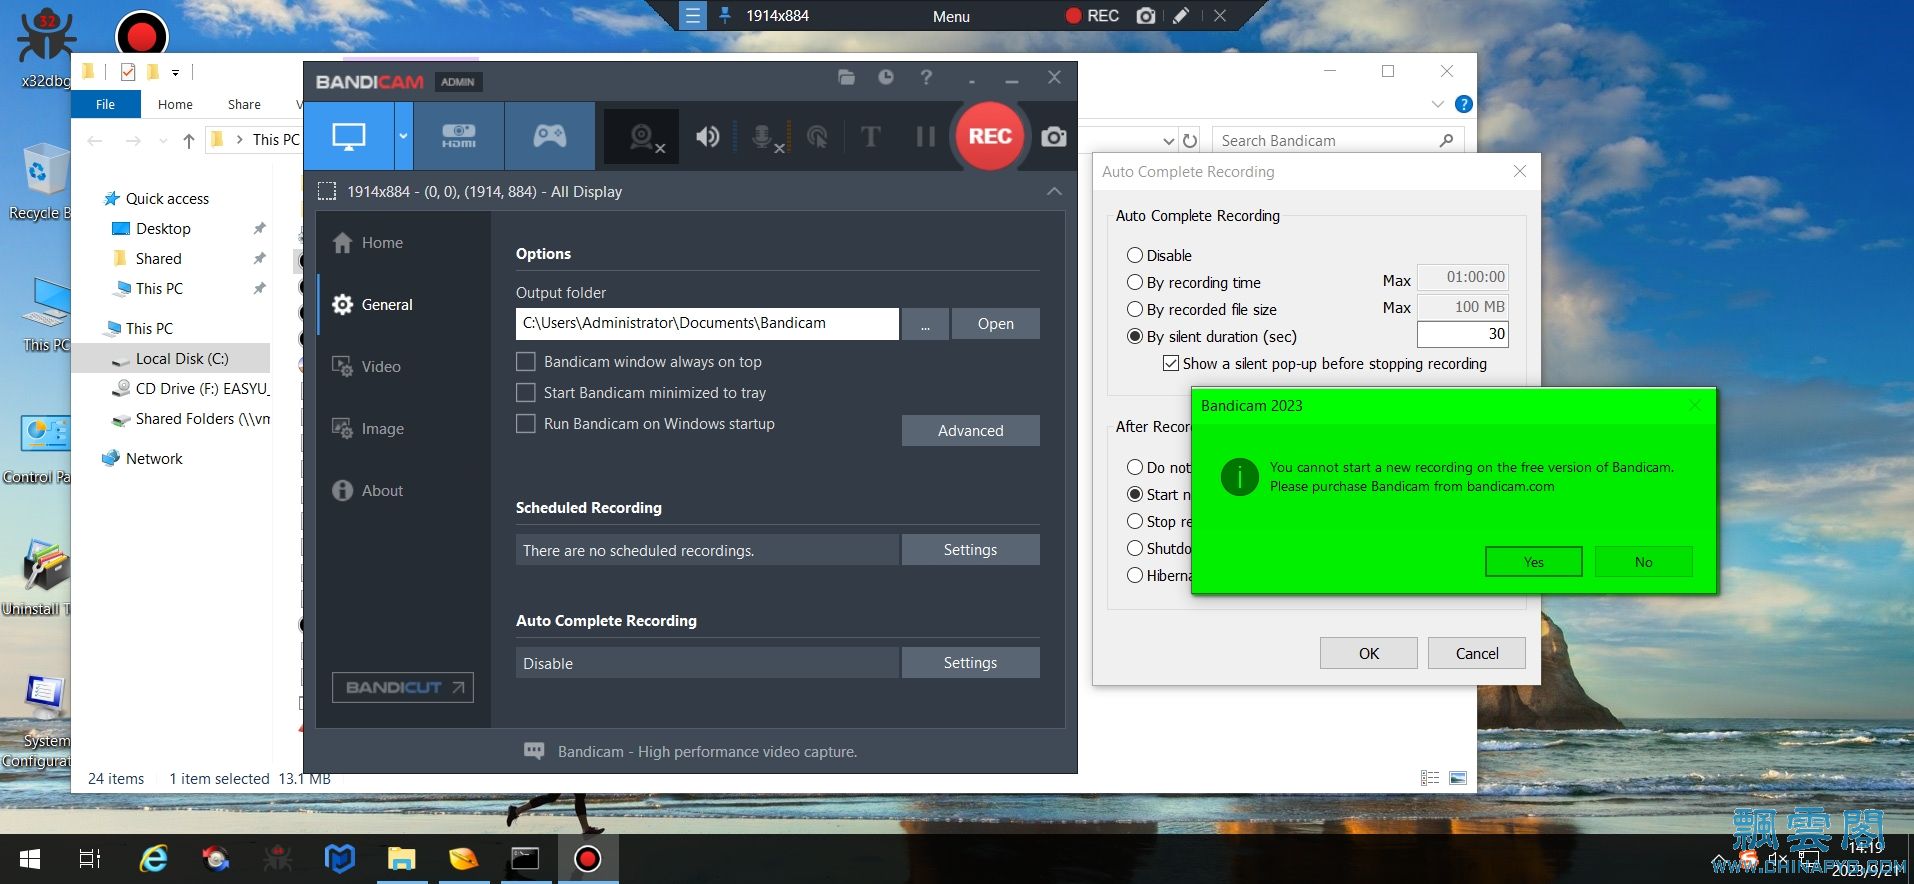This screenshot has height=884, width=1914.
Task: Start recording with the large REC button
Action: 990,136
